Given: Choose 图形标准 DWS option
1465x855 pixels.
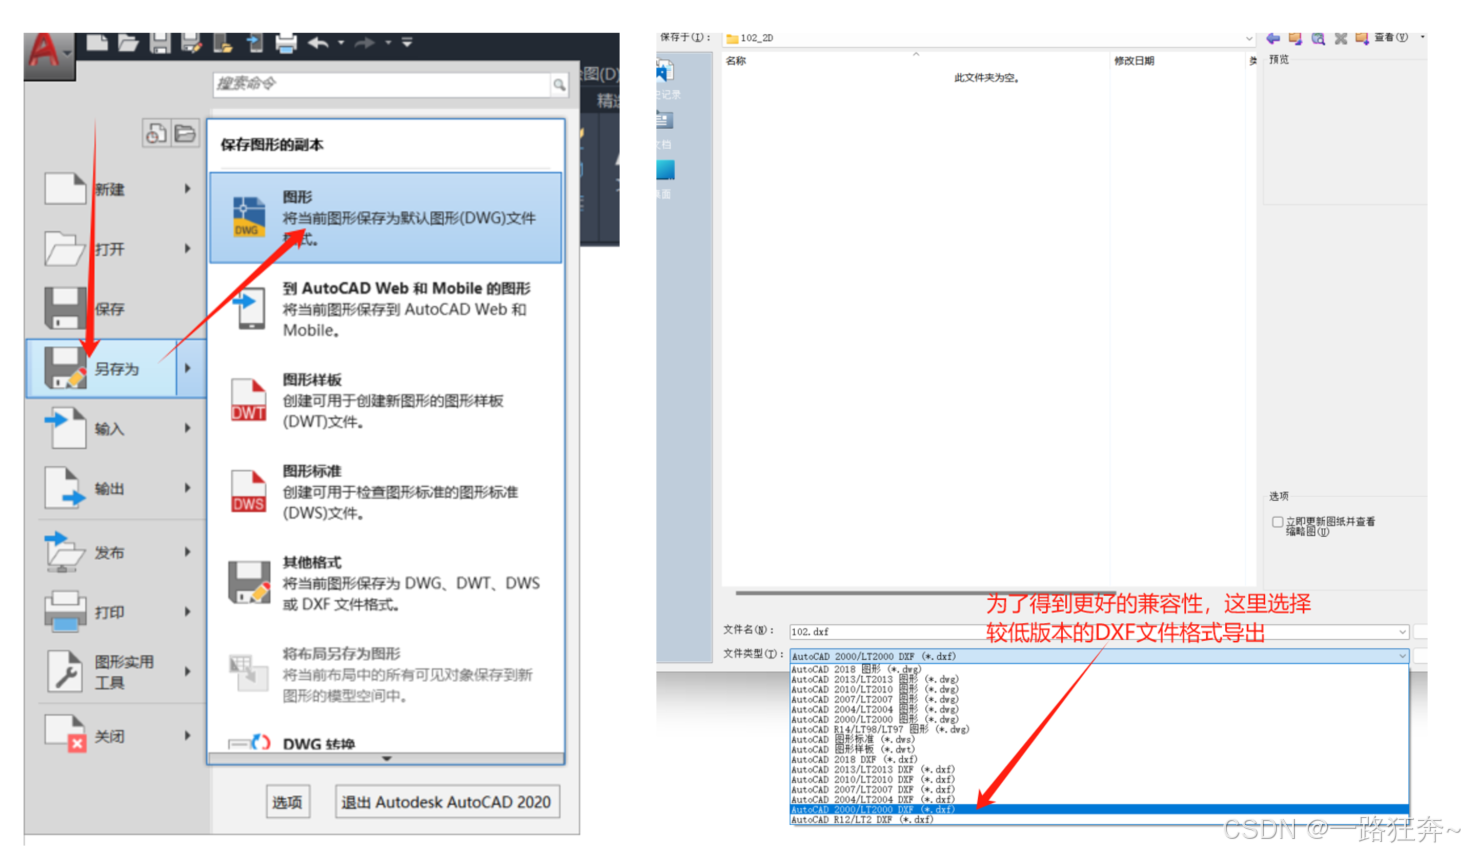Looking at the screenshot, I should [x=386, y=491].
